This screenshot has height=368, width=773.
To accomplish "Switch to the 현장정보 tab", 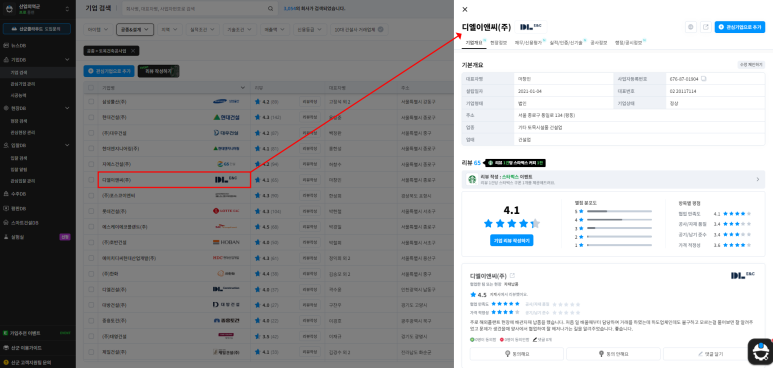I will point(498,43).
